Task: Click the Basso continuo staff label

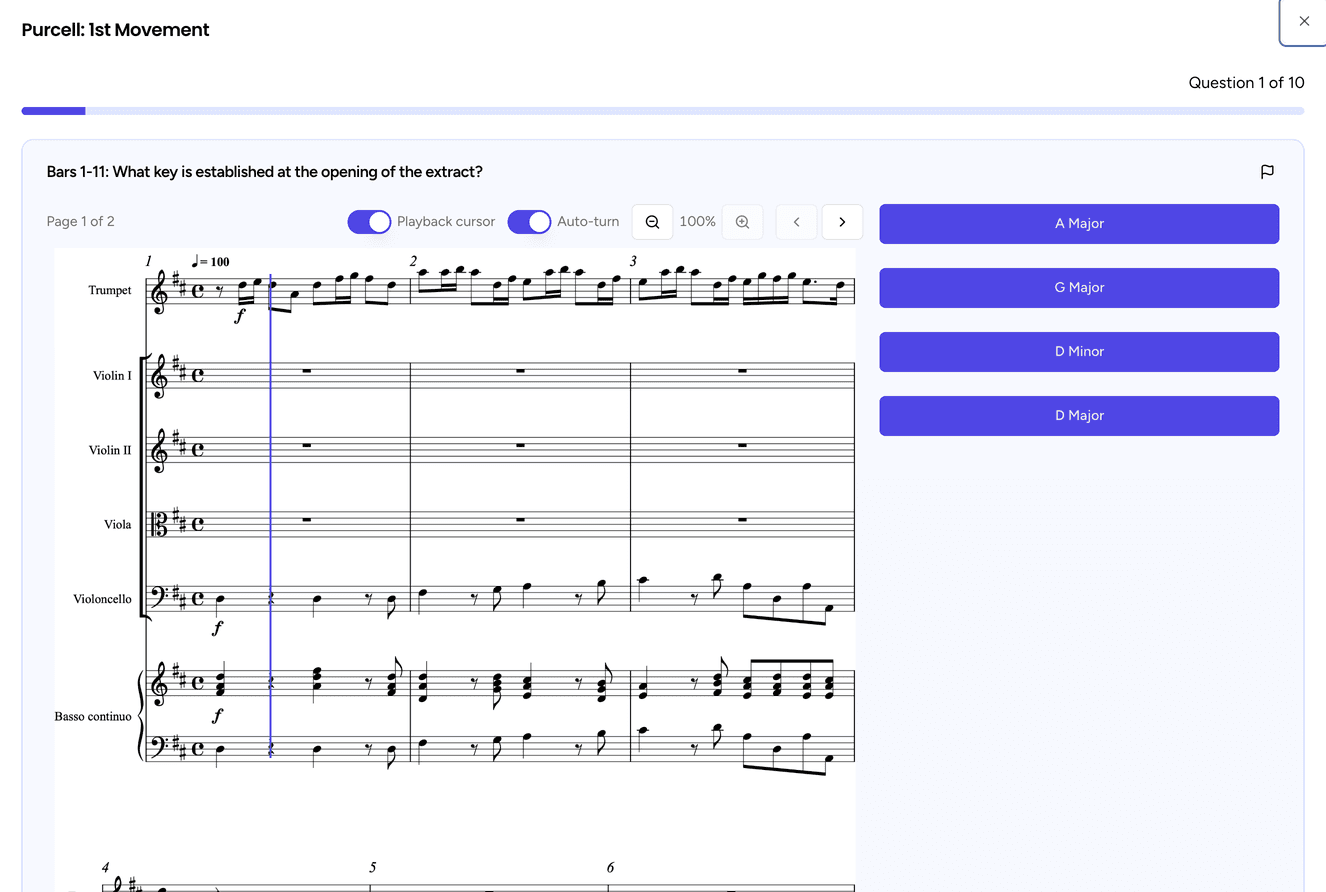Action: pos(93,717)
